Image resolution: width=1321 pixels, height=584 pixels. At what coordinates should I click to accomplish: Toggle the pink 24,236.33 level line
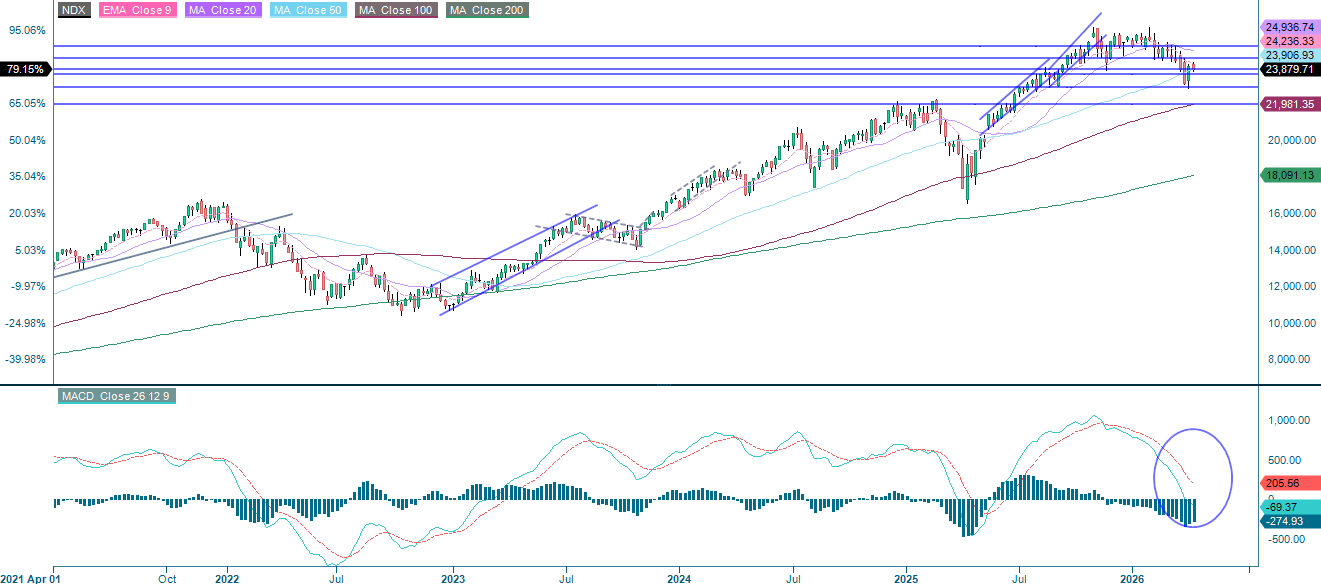(x=1290, y=42)
